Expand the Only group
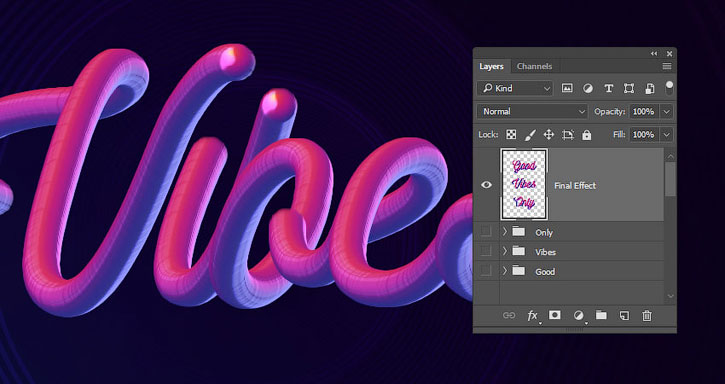Viewport: 725px width, 384px height. coord(505,232)
